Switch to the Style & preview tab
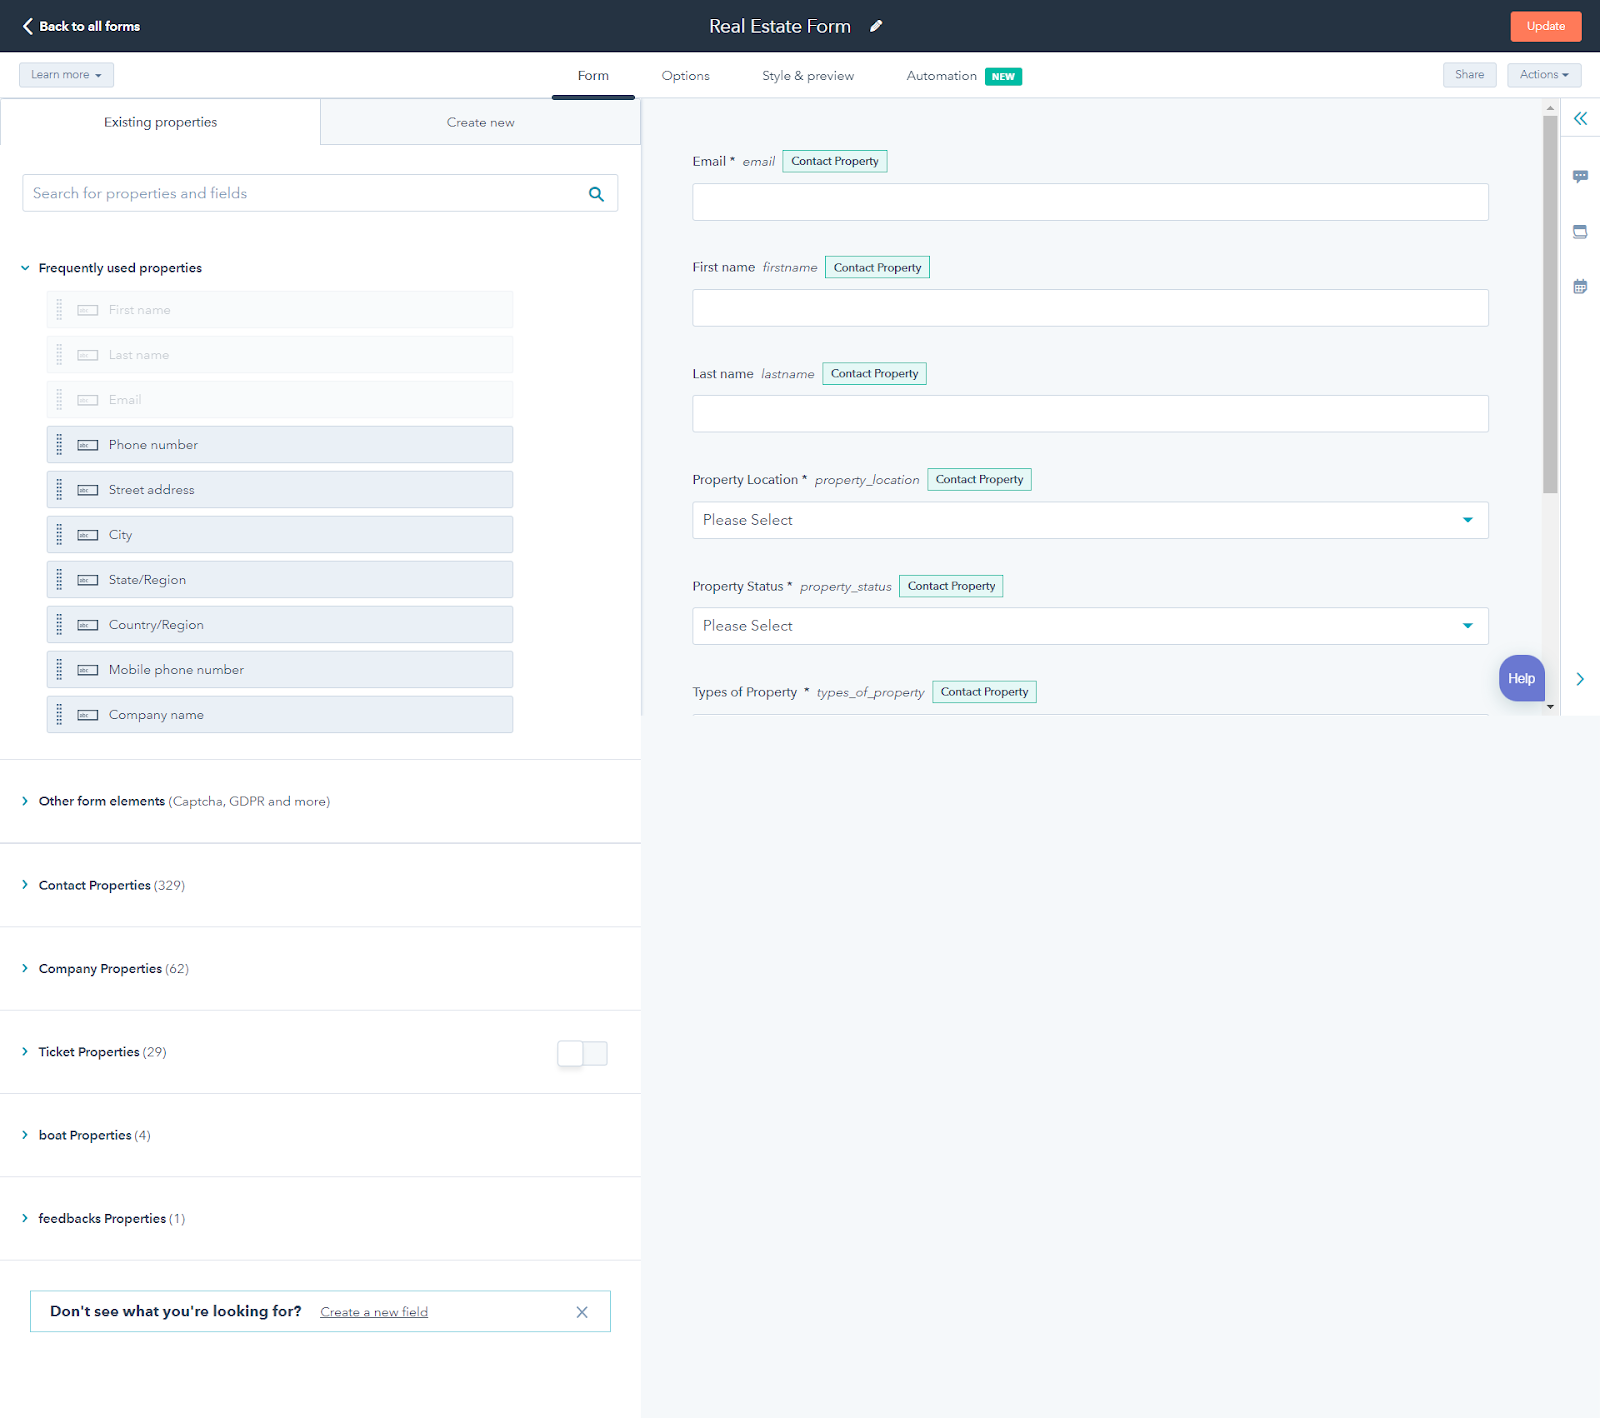Viewport: 1600px width, 1418px height. pyautogui.click(x=807, y=75)
